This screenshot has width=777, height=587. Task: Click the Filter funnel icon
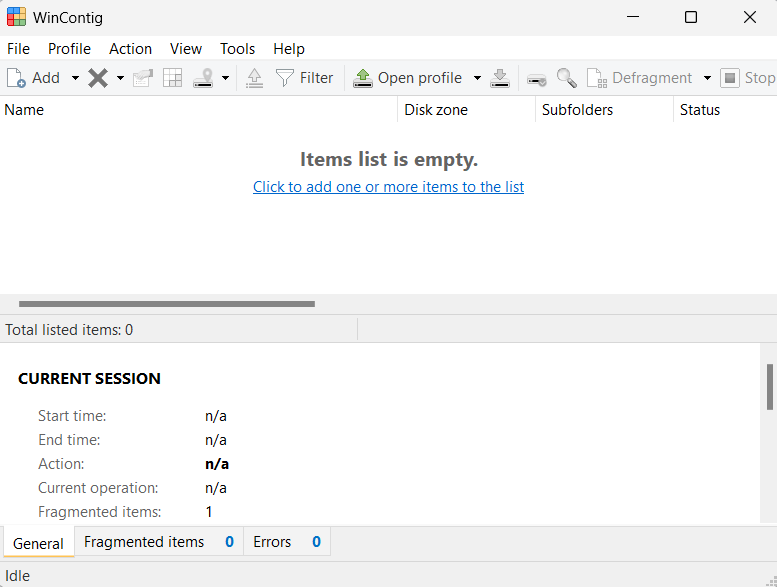285,78
